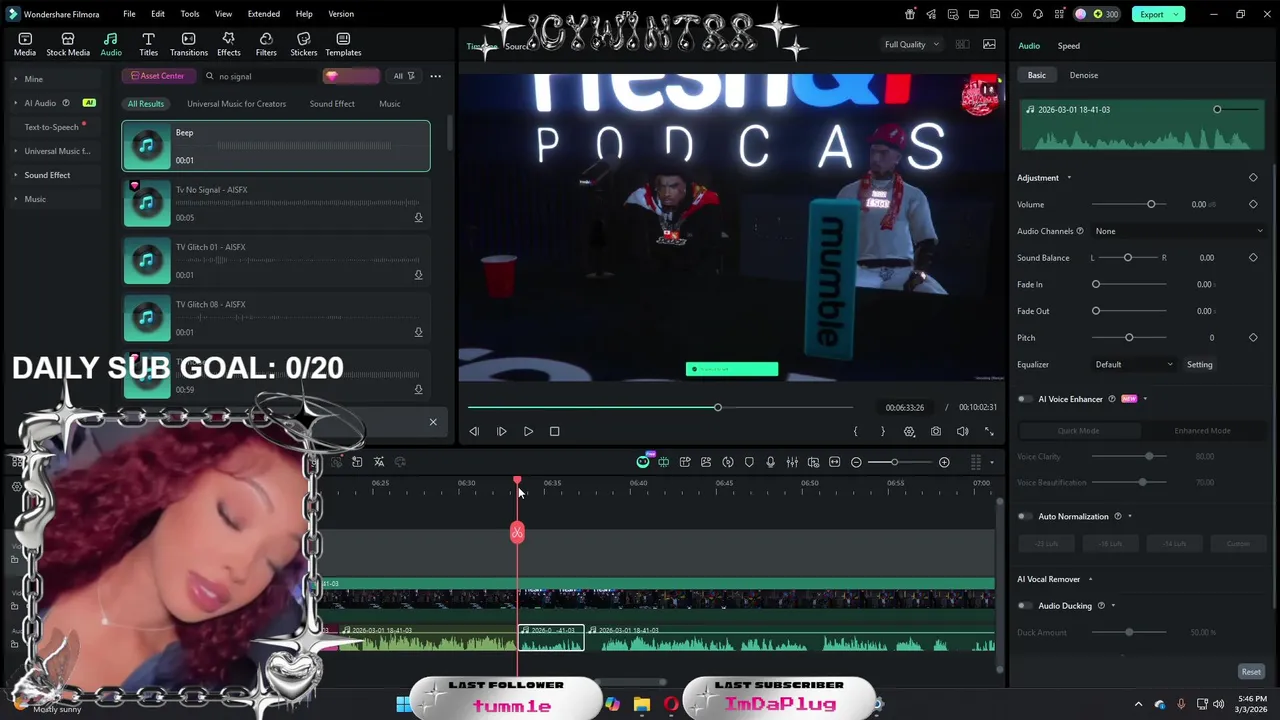Toggle the Pitch keyframe diamond
The width and height of the screenshot is (1280, 720).
[1253, 338]
